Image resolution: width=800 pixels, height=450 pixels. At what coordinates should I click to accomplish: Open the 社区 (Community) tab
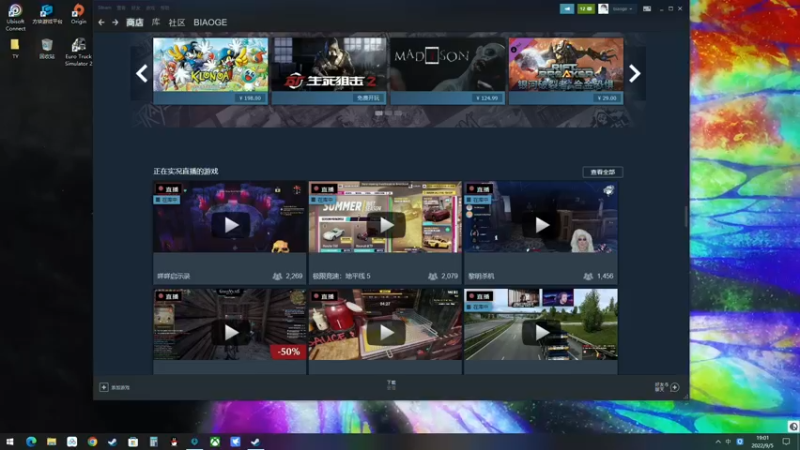tap(177, 22)
